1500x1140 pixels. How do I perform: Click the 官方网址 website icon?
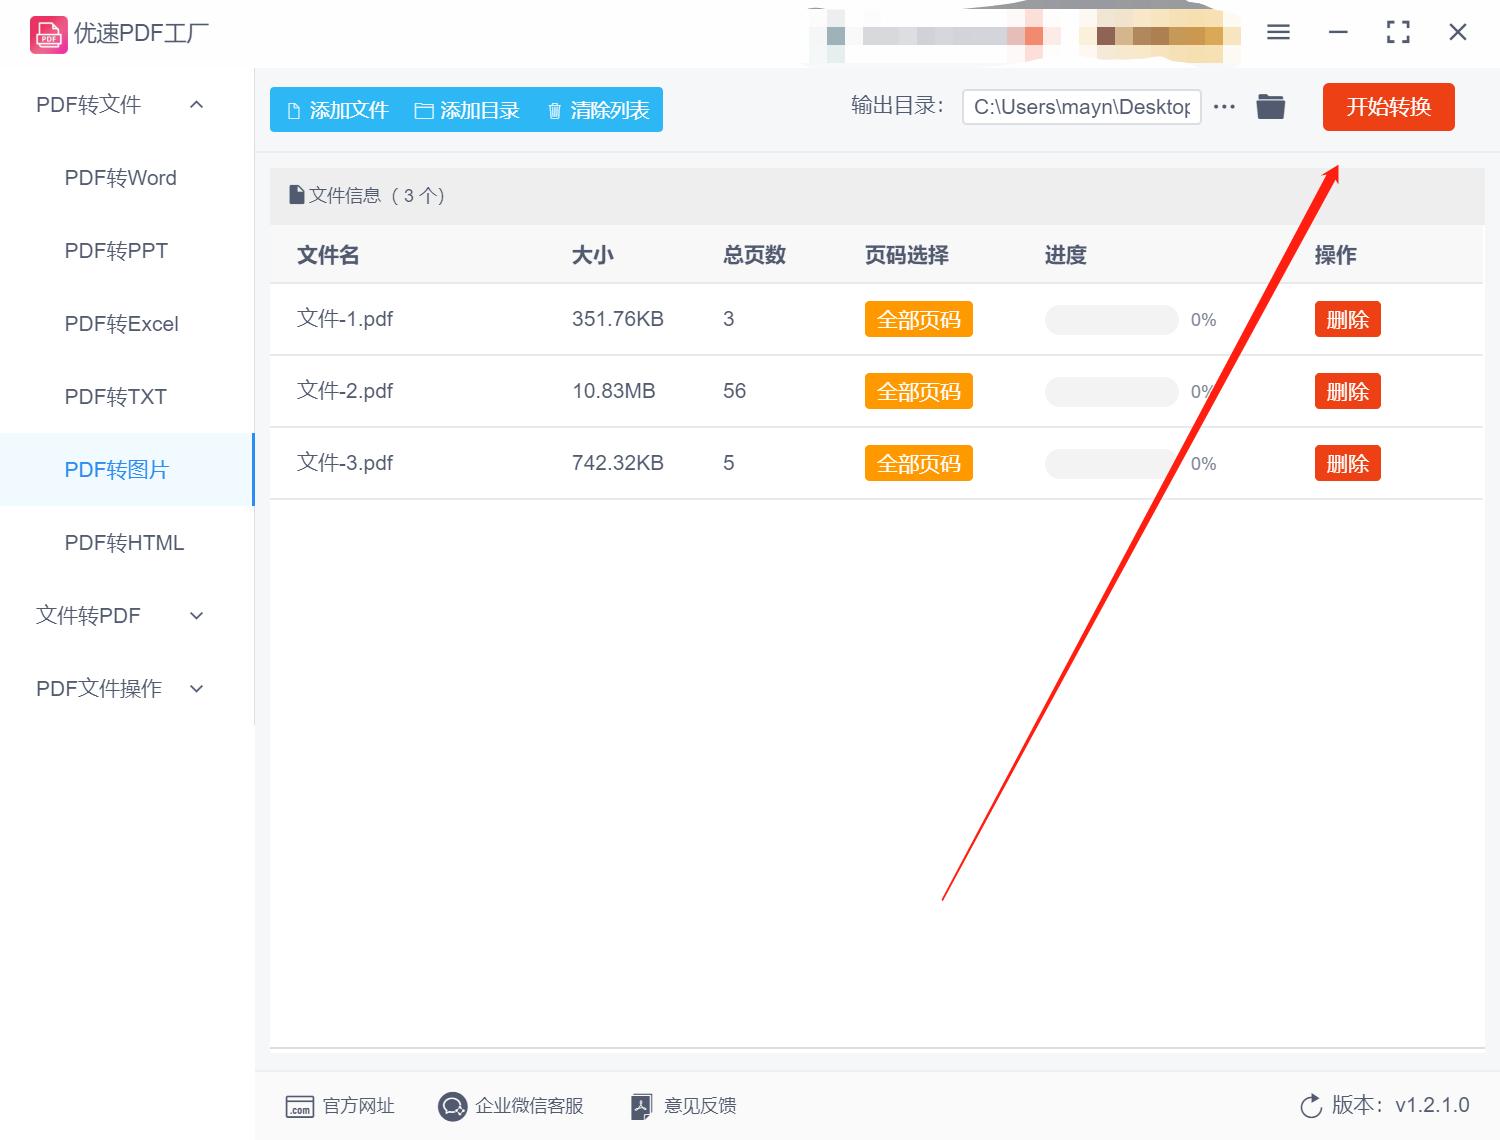300,1106
